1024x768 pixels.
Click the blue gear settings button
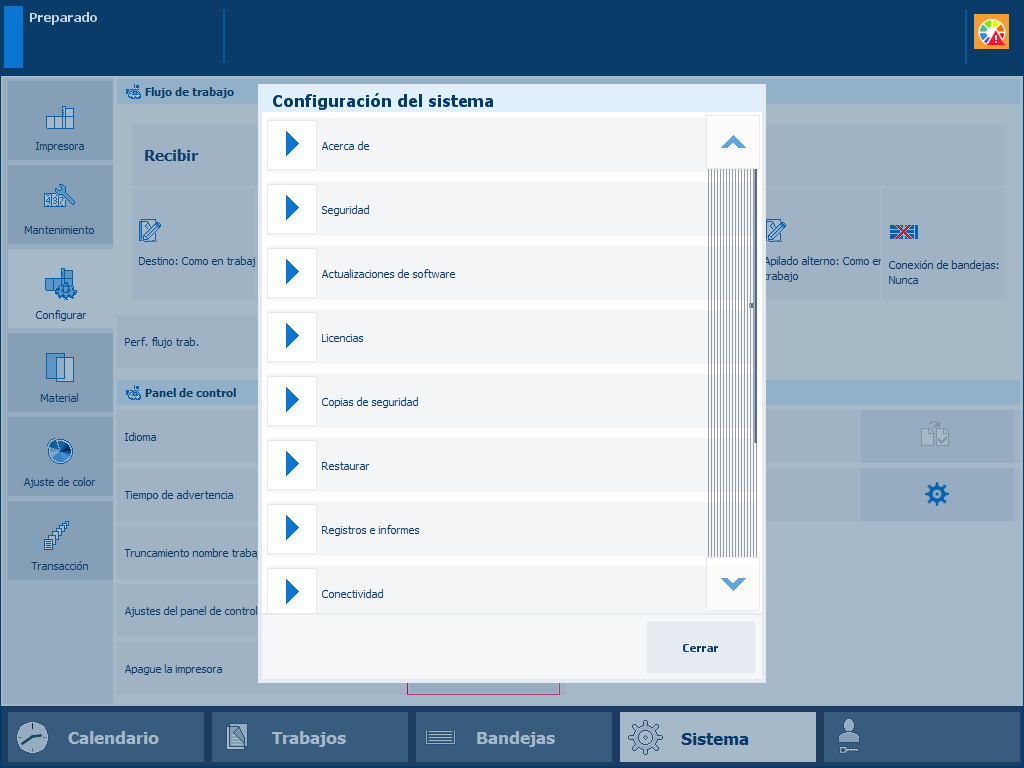click(x=936, y=494)
